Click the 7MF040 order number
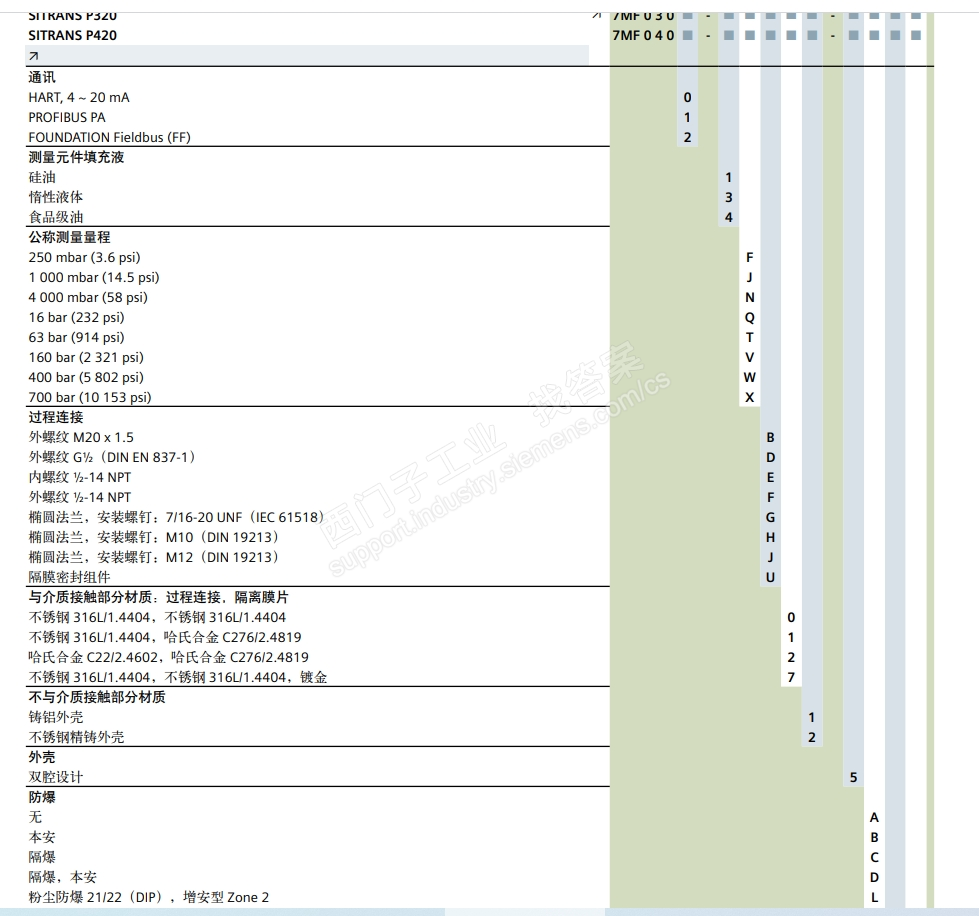The image size is (979, 916). (643, 36)
